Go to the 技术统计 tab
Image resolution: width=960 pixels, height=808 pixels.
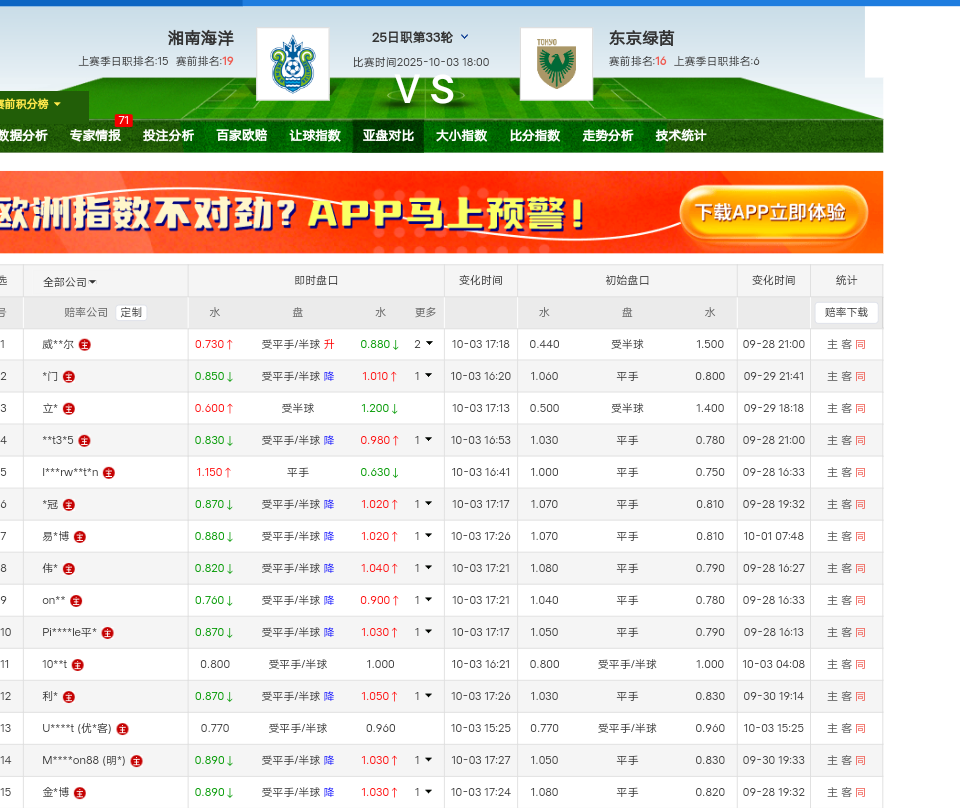click(681, 136)
